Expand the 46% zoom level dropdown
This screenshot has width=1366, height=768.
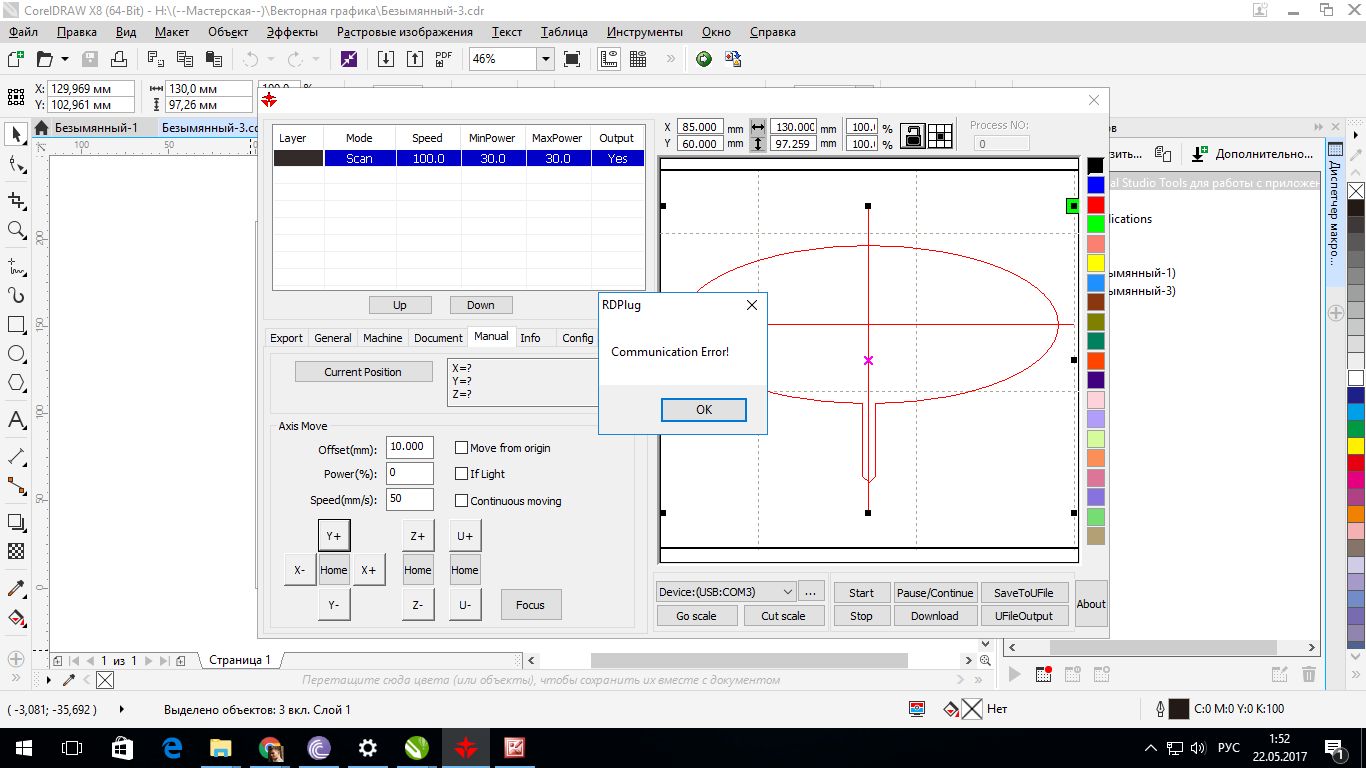click(545, 59)
